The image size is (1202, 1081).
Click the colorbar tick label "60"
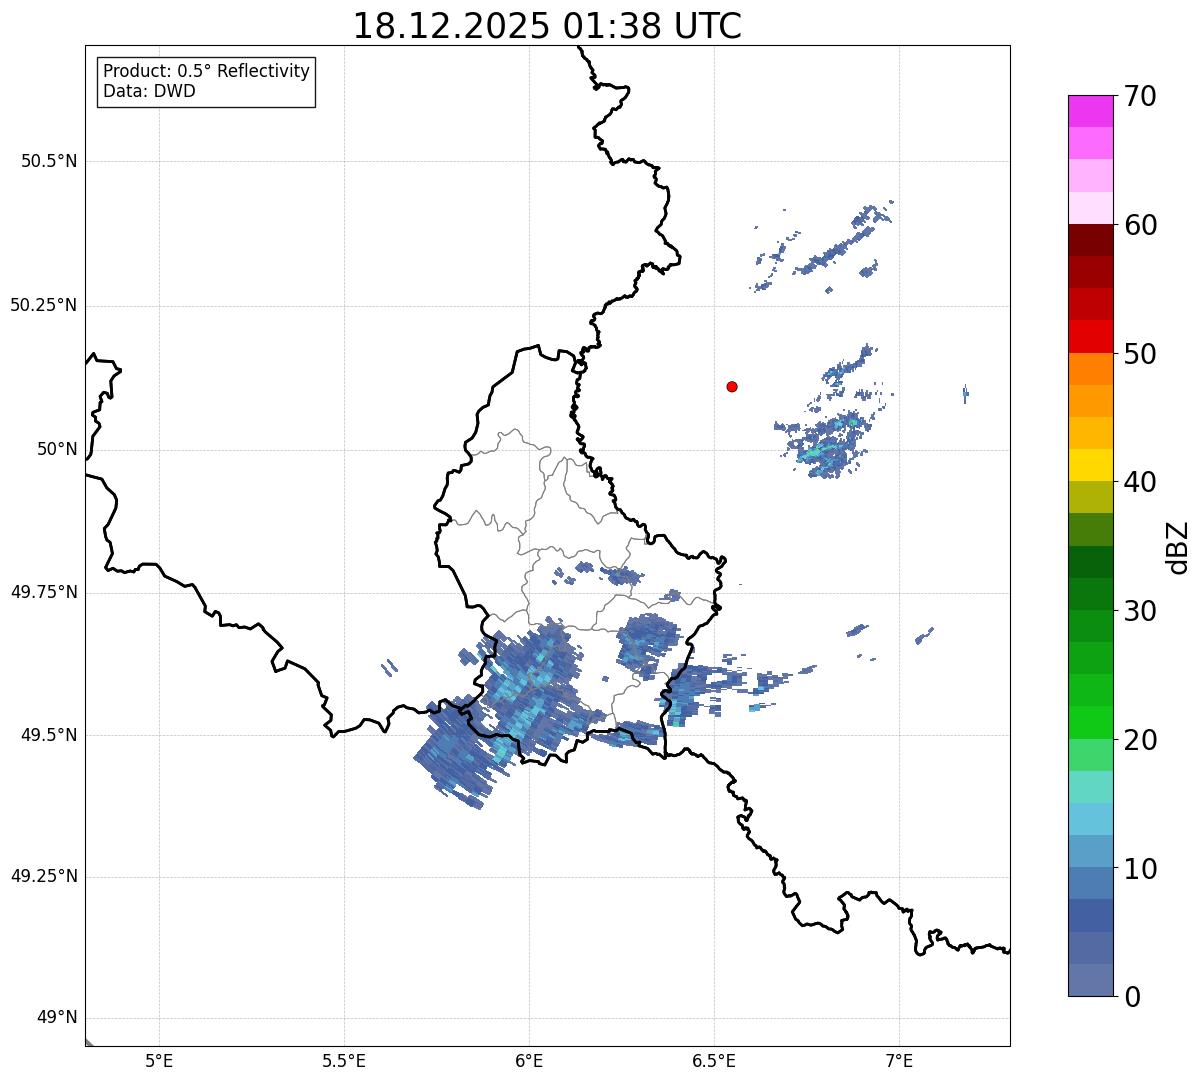click(x=1141, y=225)
